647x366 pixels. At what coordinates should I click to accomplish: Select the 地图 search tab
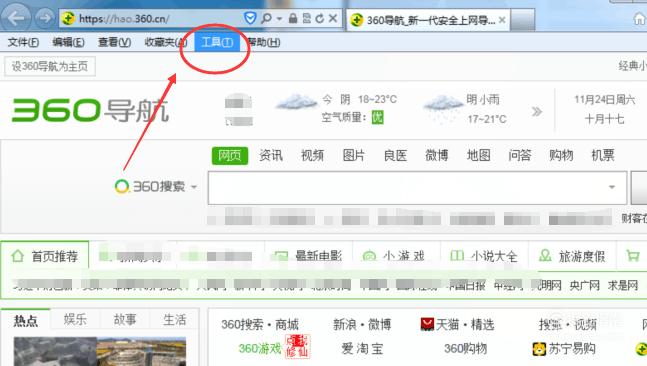pyautogui.click(x=478, y=156)
